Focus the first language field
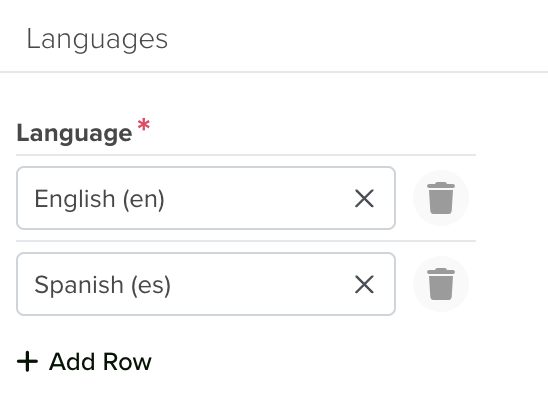This screenshot has width=548, height=400. 206,198
